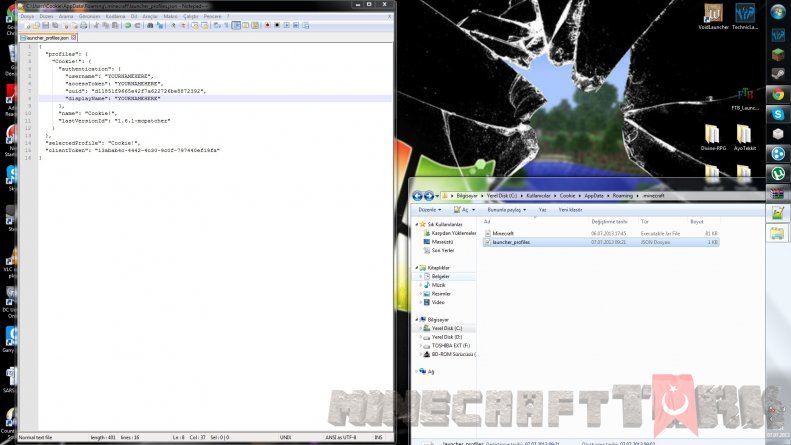The height and width of the screenshot is (445, 791).
Task: Click Redo arrow icon in Notepad++
Action: tap(137, 25)
